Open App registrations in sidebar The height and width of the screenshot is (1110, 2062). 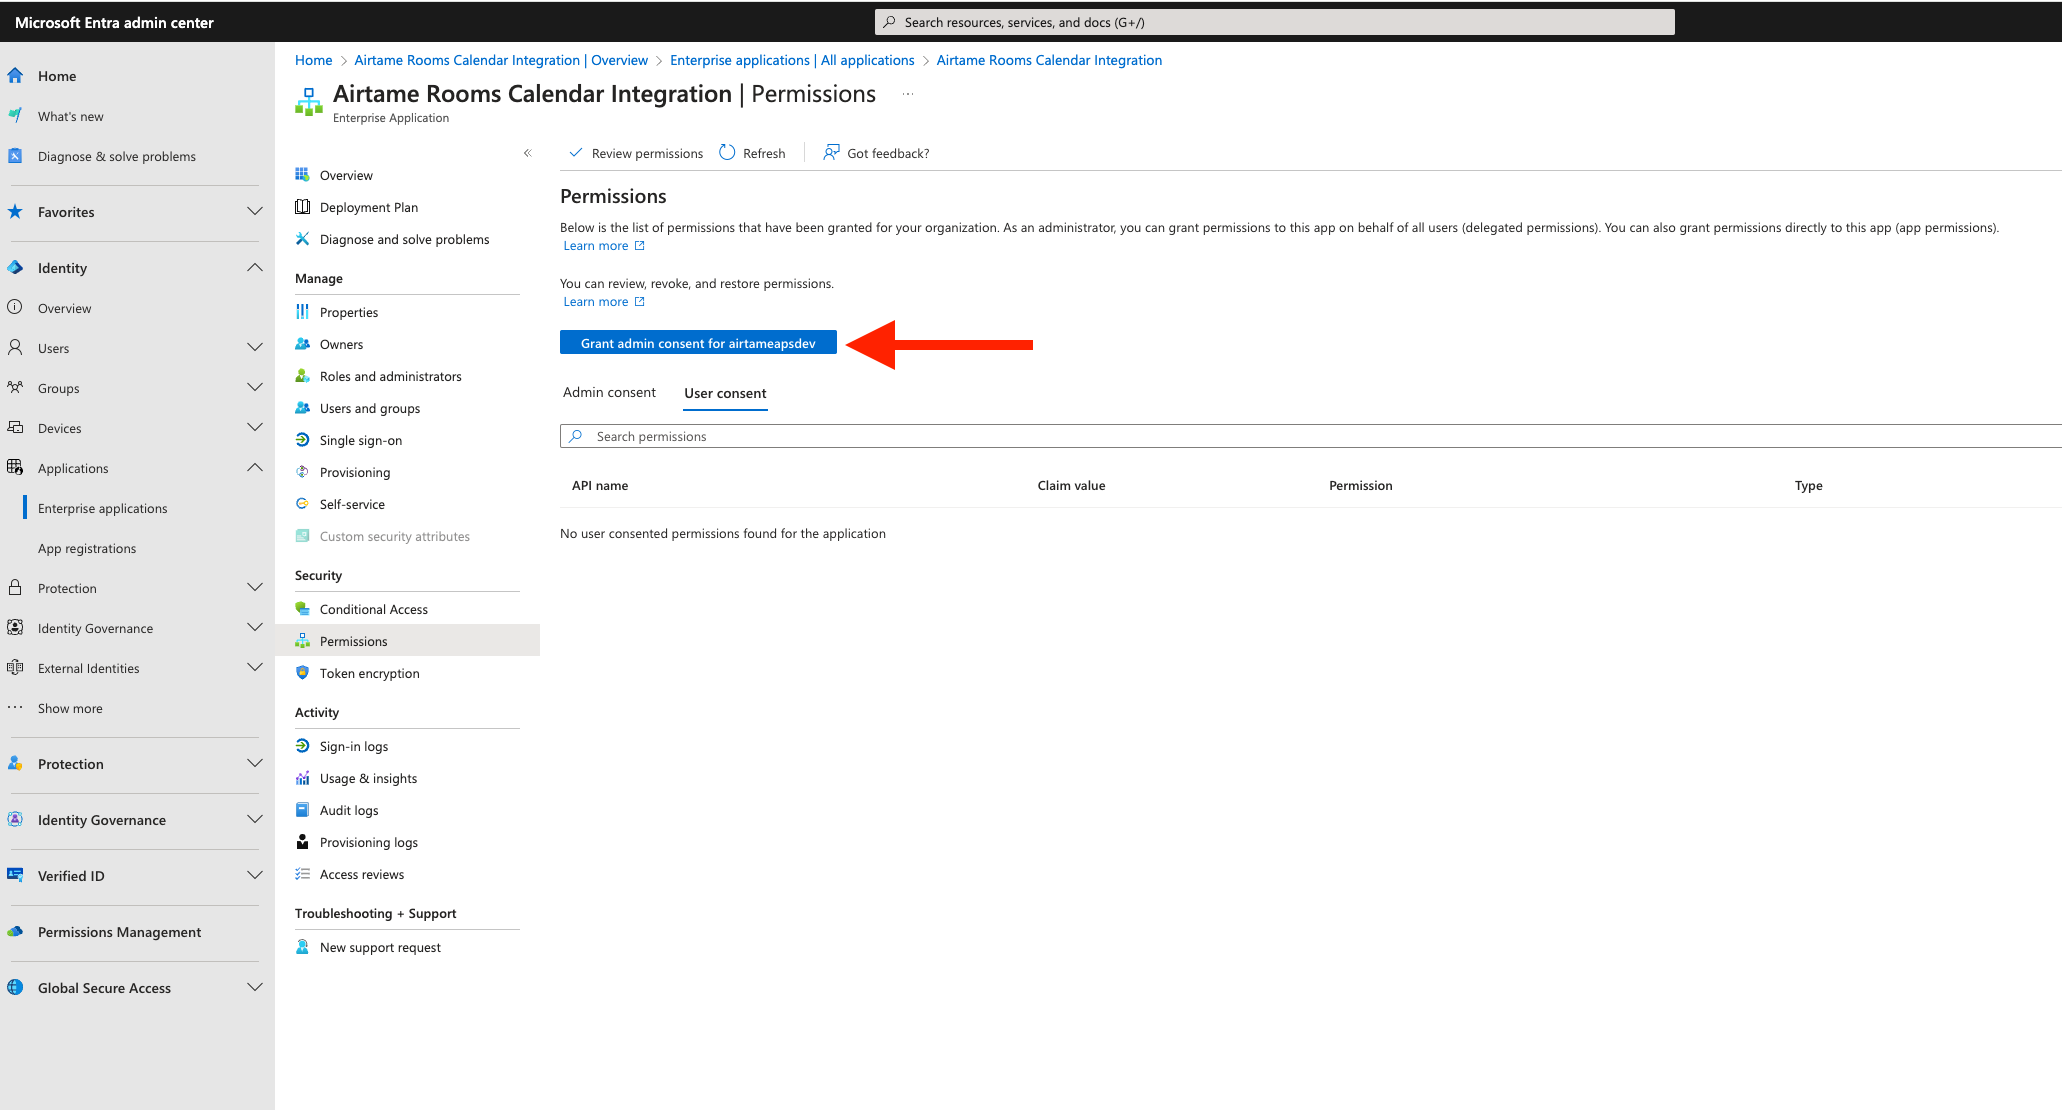point(87,548)
